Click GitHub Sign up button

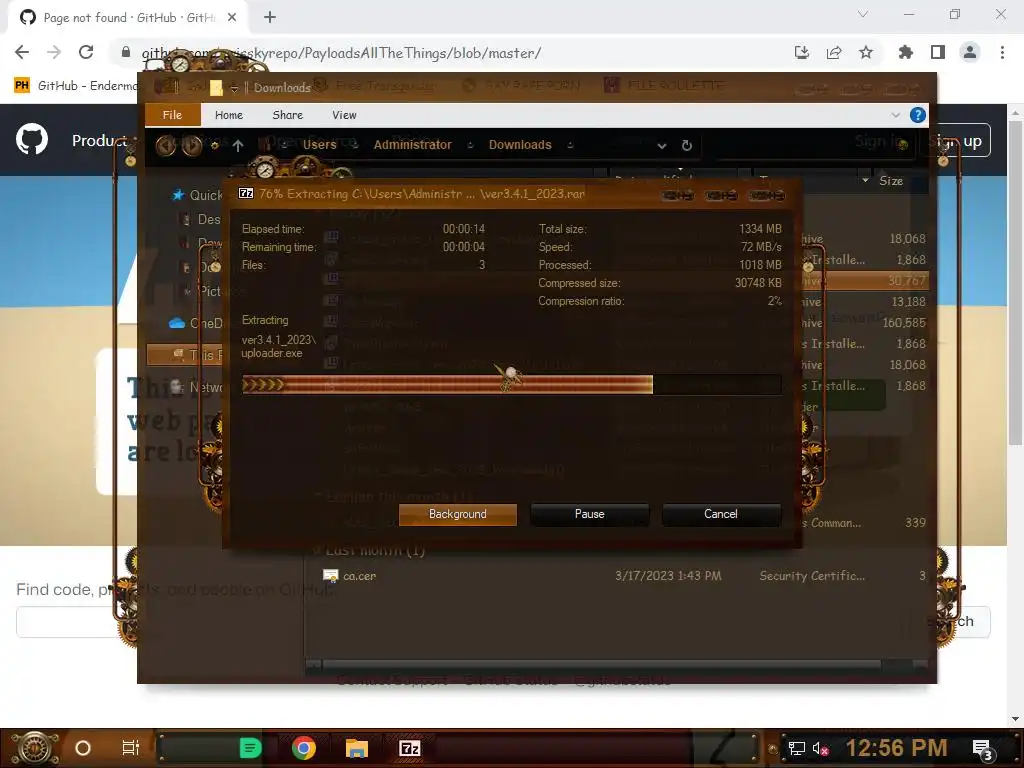(x=959, y=141)
